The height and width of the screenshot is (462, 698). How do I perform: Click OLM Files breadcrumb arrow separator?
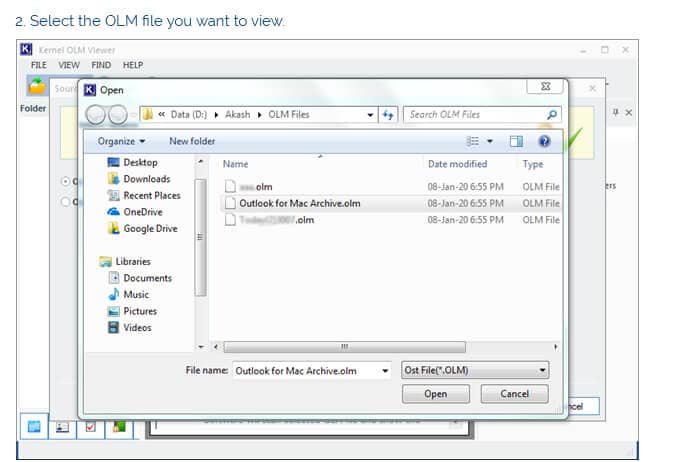[260, 115]
